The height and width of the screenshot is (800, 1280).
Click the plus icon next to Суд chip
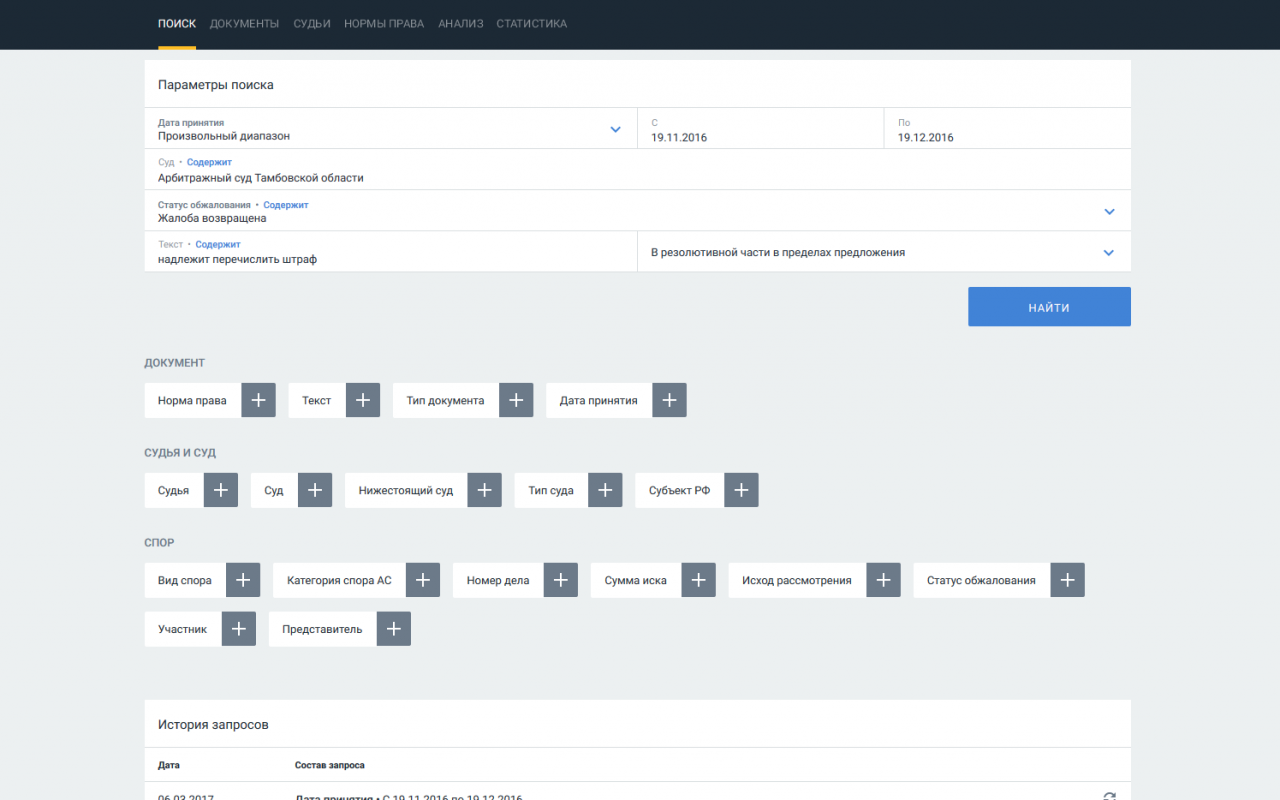[x=315, y=490]
